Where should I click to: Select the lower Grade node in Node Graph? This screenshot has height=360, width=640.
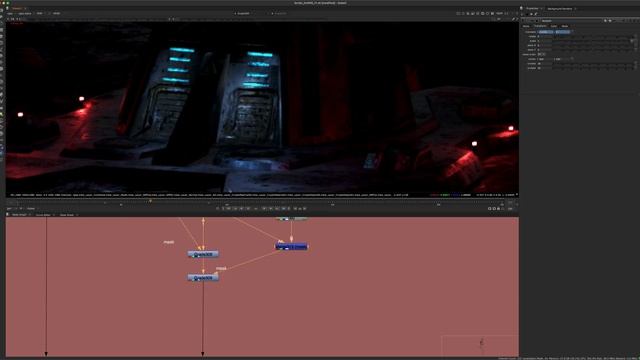click(x=203, y=278)
